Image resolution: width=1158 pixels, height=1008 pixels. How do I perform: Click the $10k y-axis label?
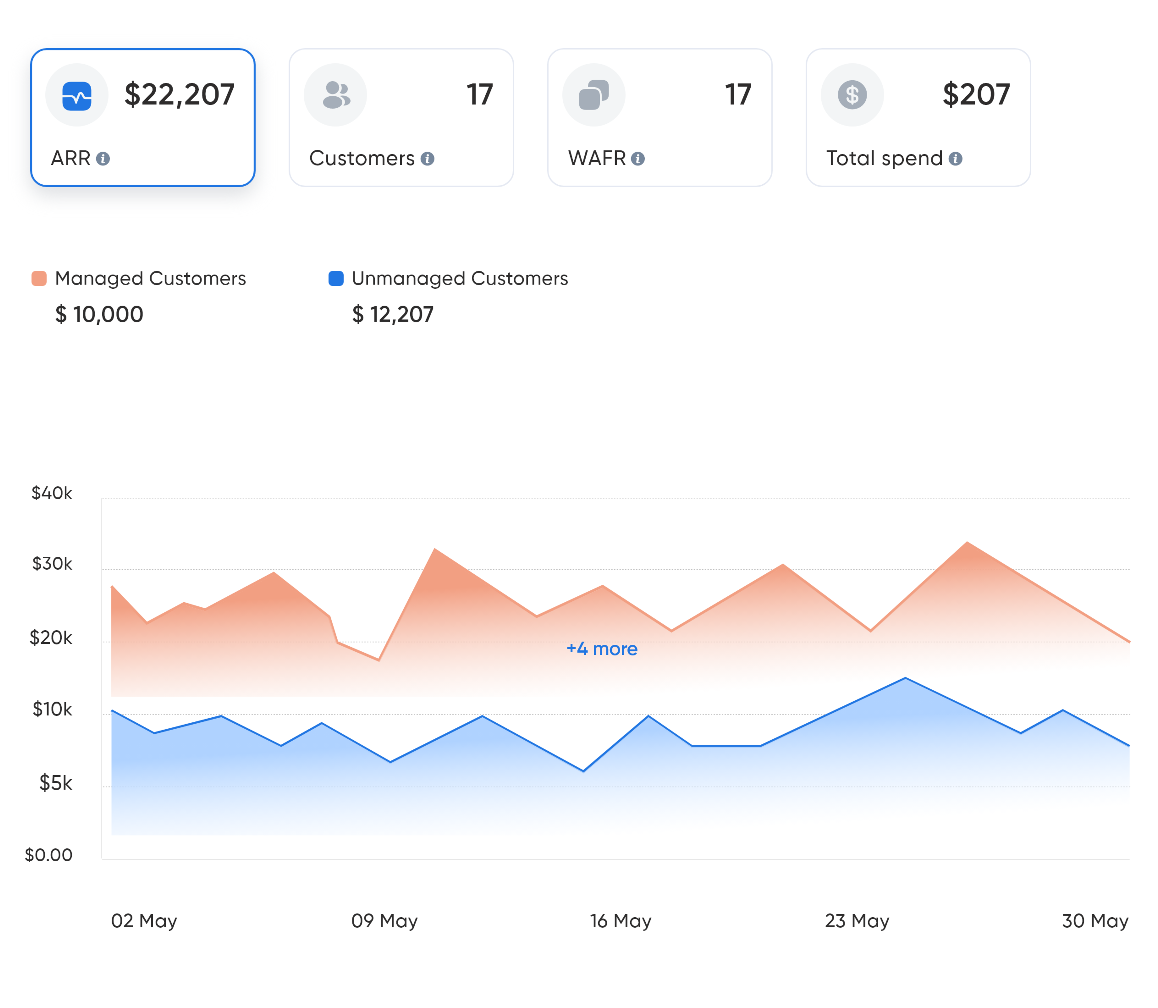click(52, 710)
